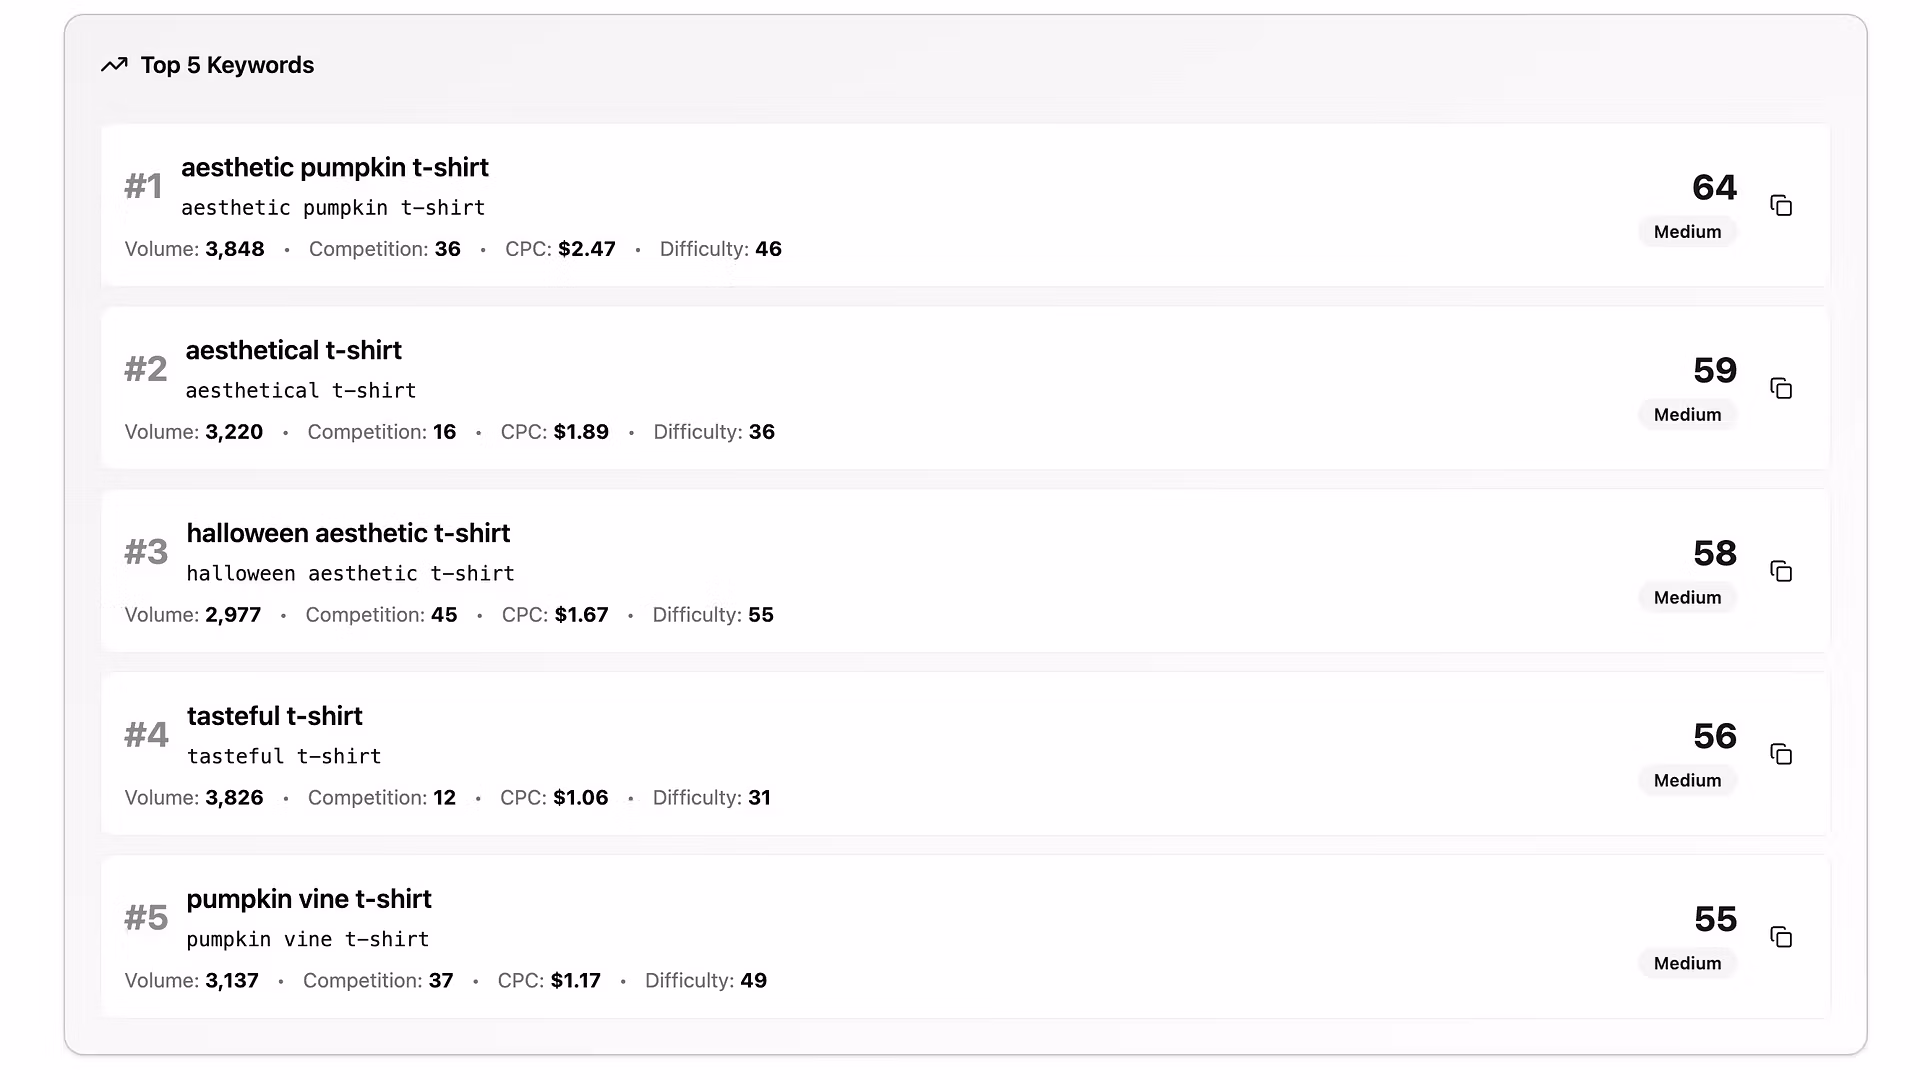The width and height of the screenshot is (1920, 1080).
Task: Click the Medium badge under score 55
Action: (x=1687, y=964)
